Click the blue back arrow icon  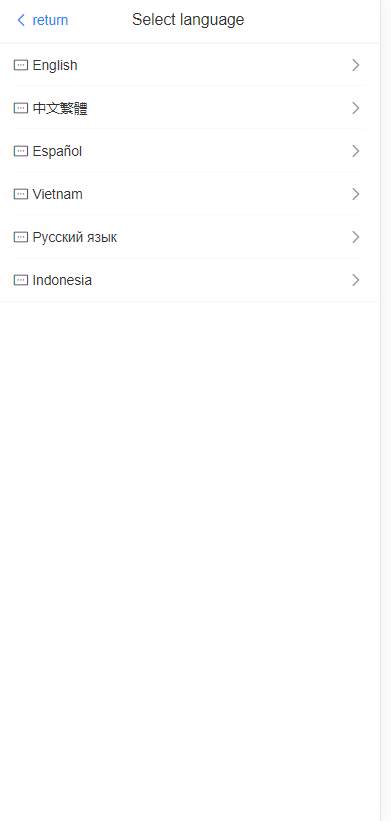(x=21, y=20)
